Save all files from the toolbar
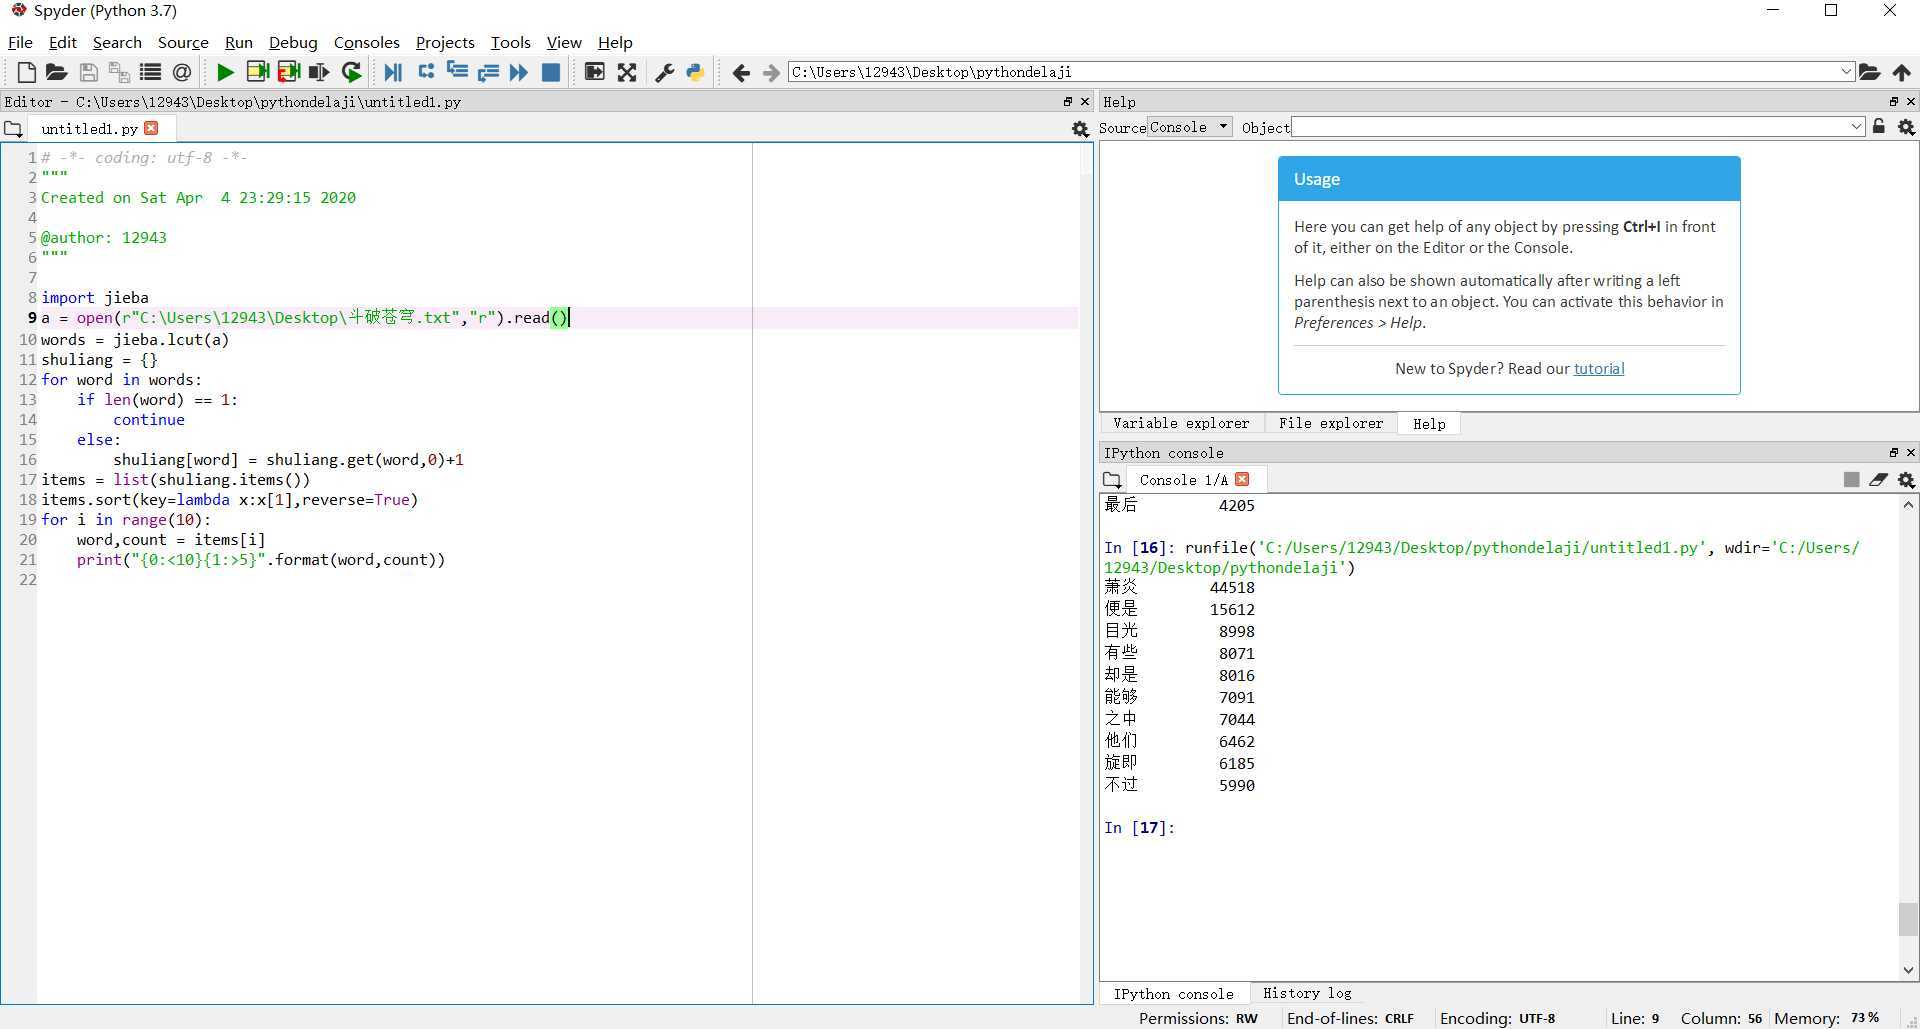The width and height of the screenshot is (1920, 1029). [119, 72]
